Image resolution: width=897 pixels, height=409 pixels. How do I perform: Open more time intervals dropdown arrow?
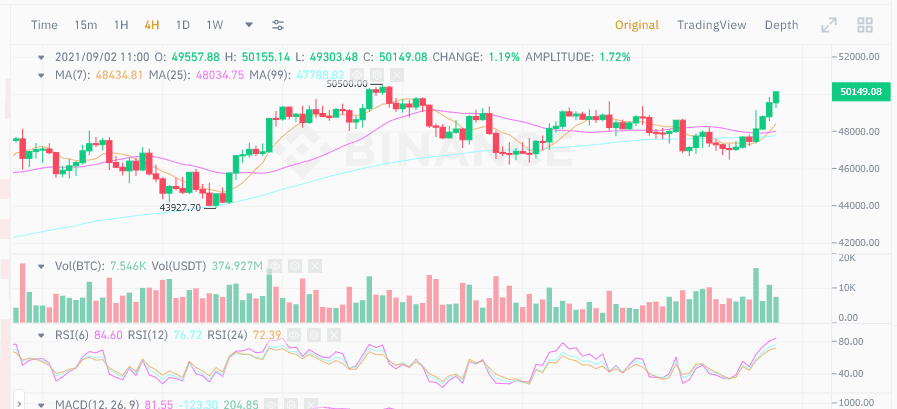pos(249,25)
